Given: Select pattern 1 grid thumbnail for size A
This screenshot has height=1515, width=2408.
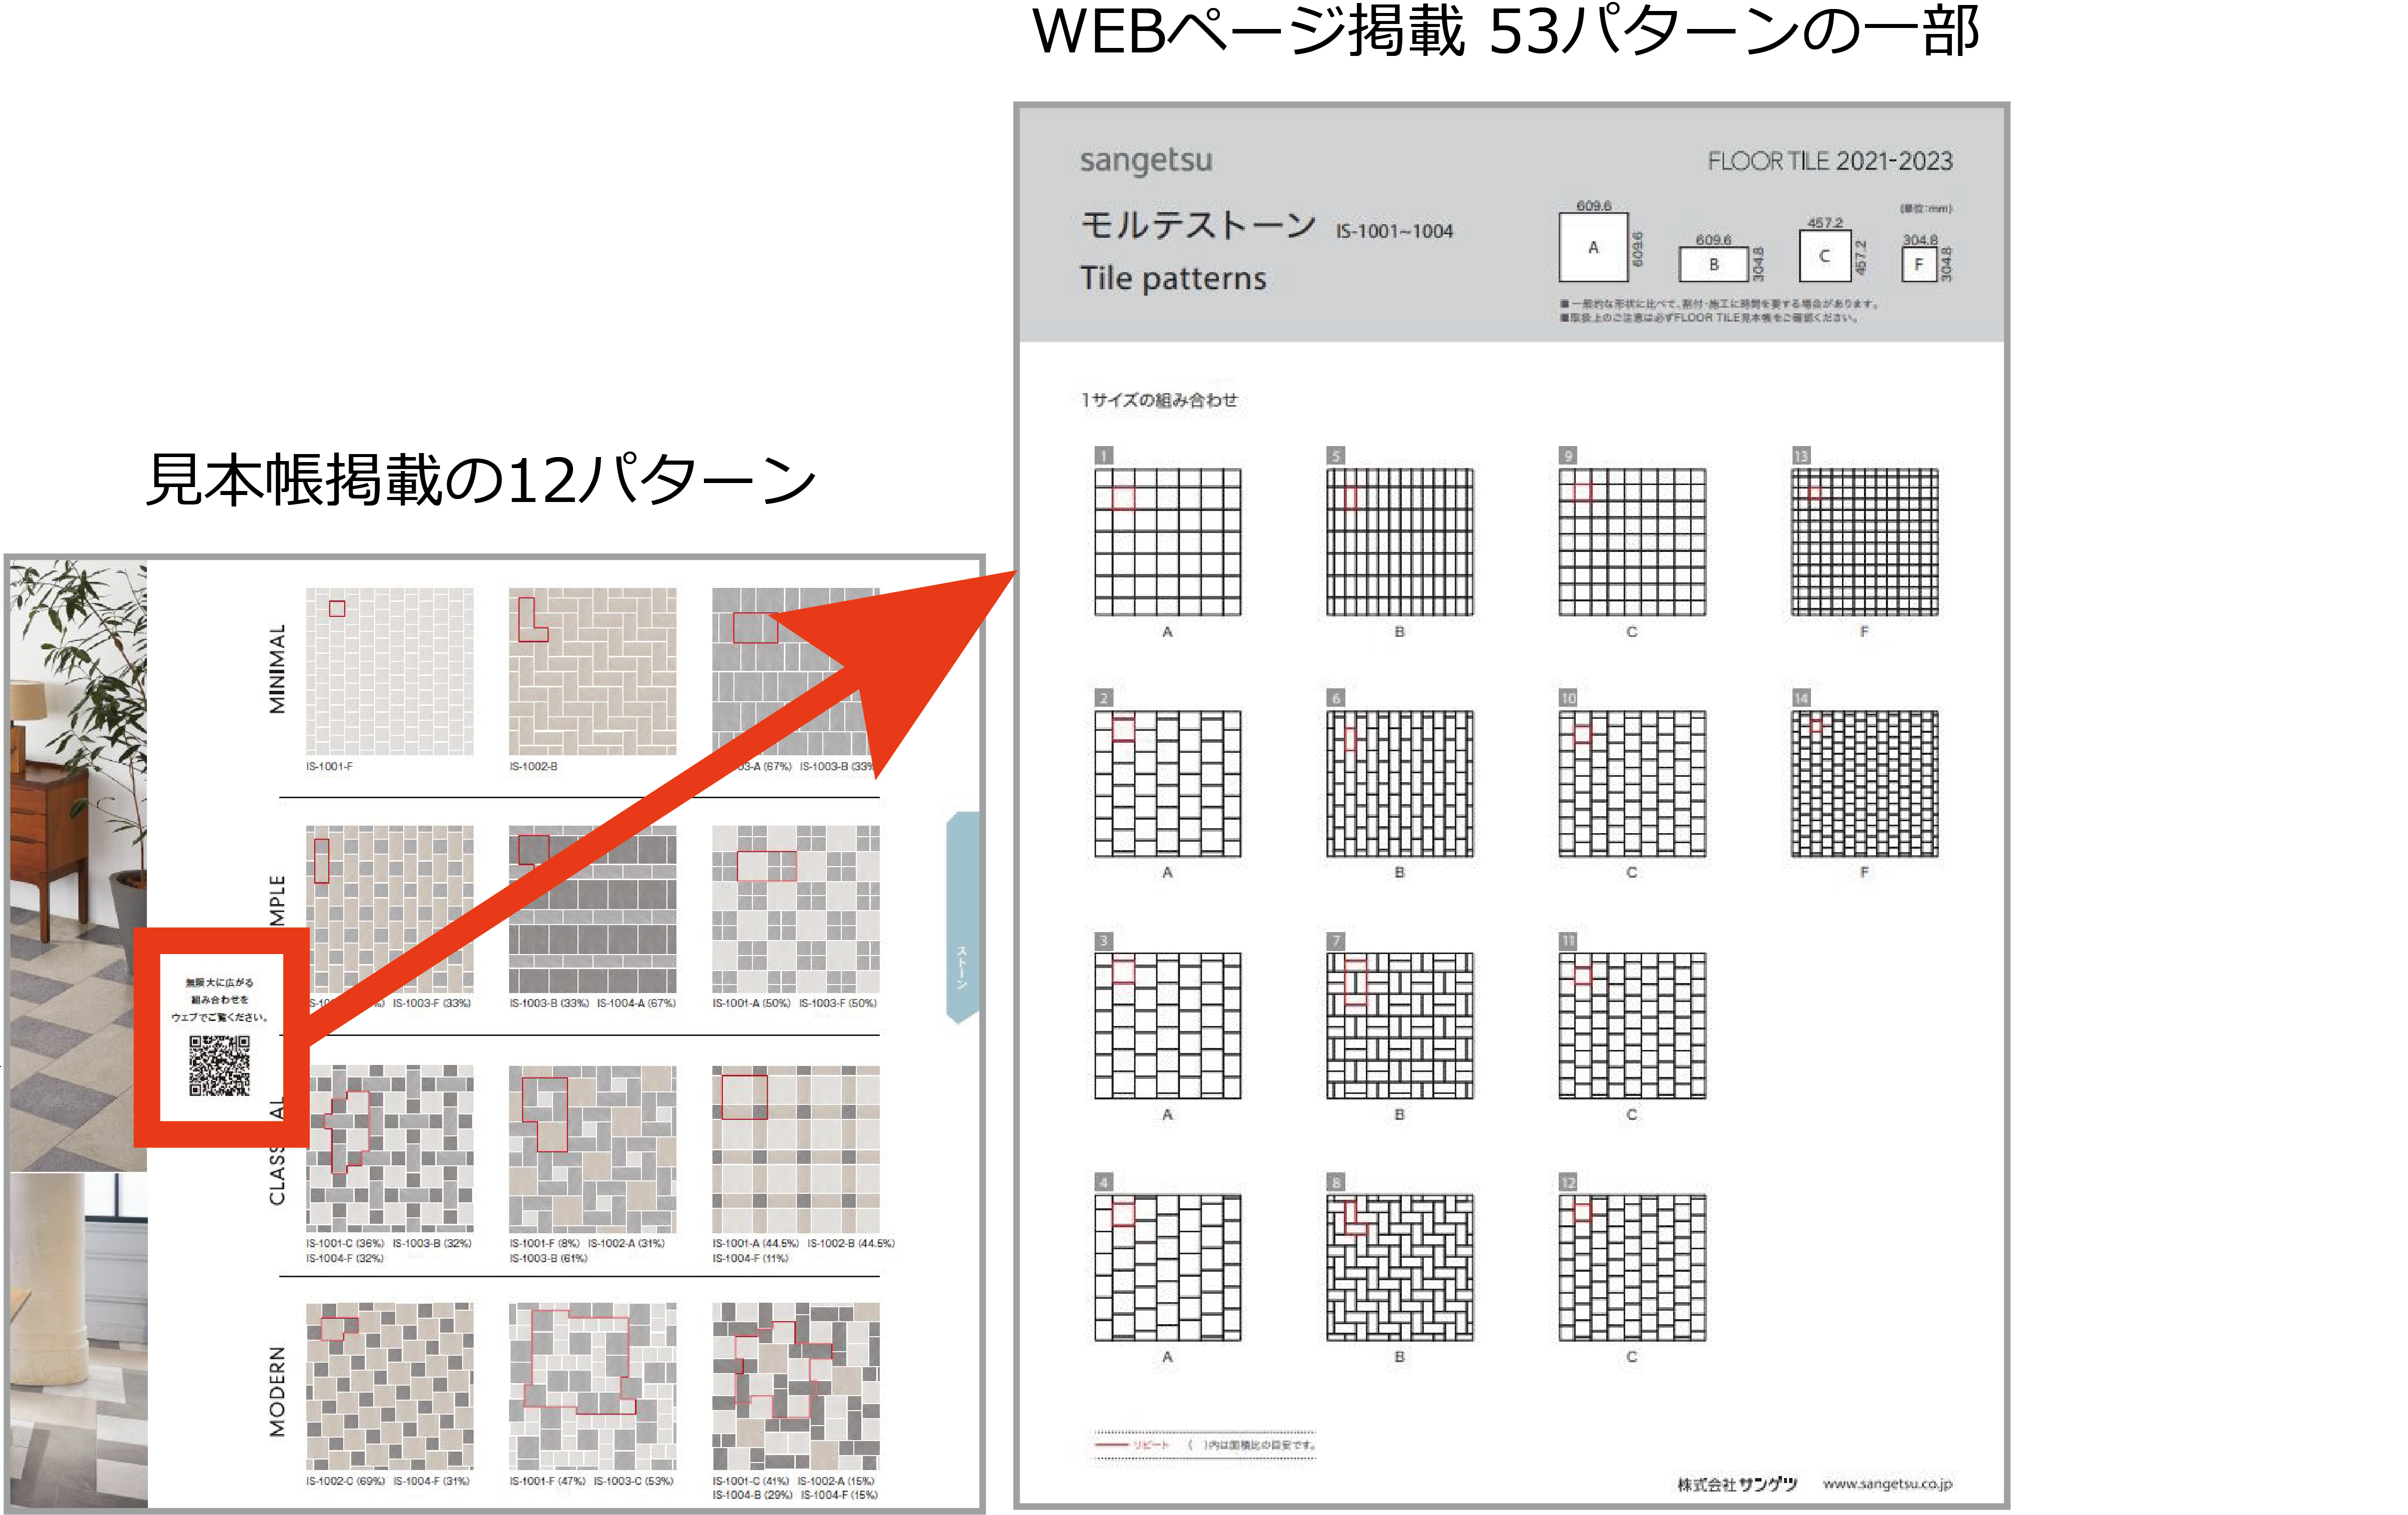Looking at the screenshot, I should click(1167, 542).
